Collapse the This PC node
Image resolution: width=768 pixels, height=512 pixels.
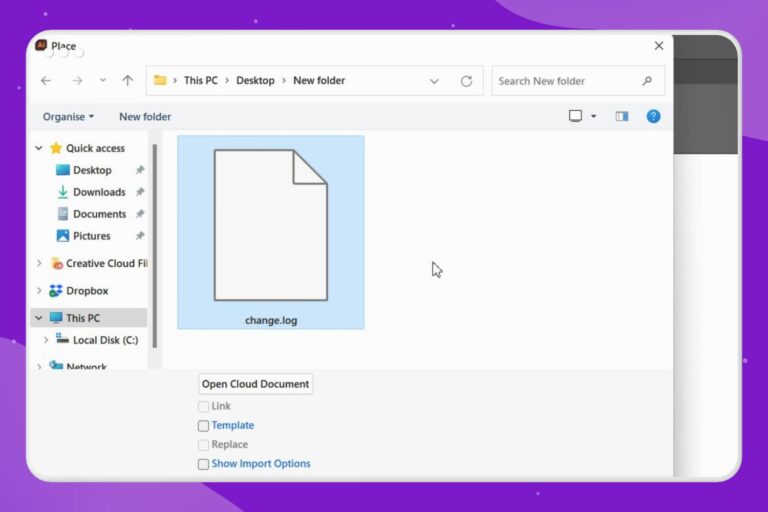coord(39,318)
